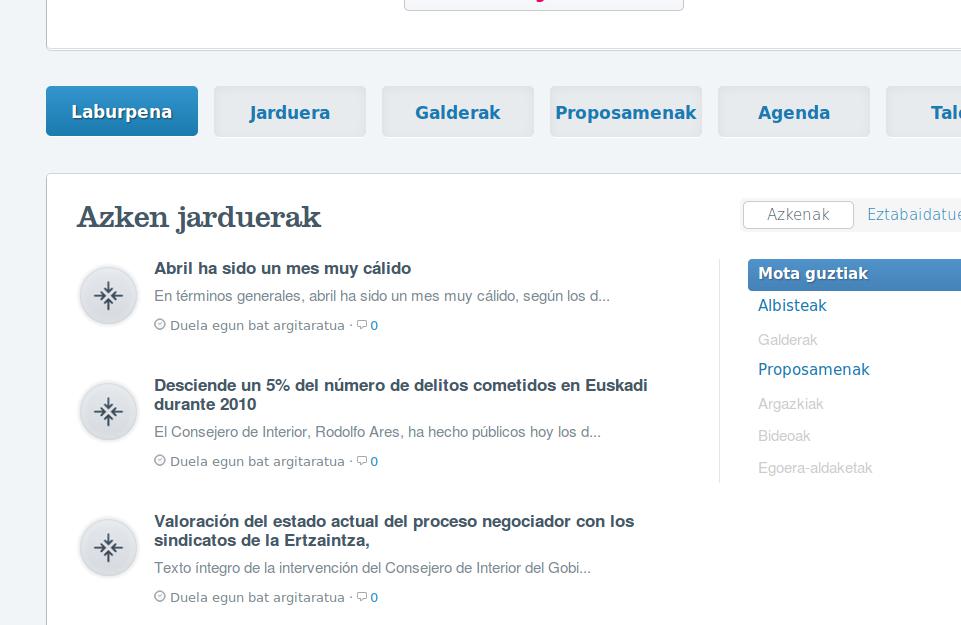Open the article 'Abril ha sido un mes muy cálido'
Image resolution: width=961 pixels, height=625 pixels.
pyautogui.click(x=282, y=269)
